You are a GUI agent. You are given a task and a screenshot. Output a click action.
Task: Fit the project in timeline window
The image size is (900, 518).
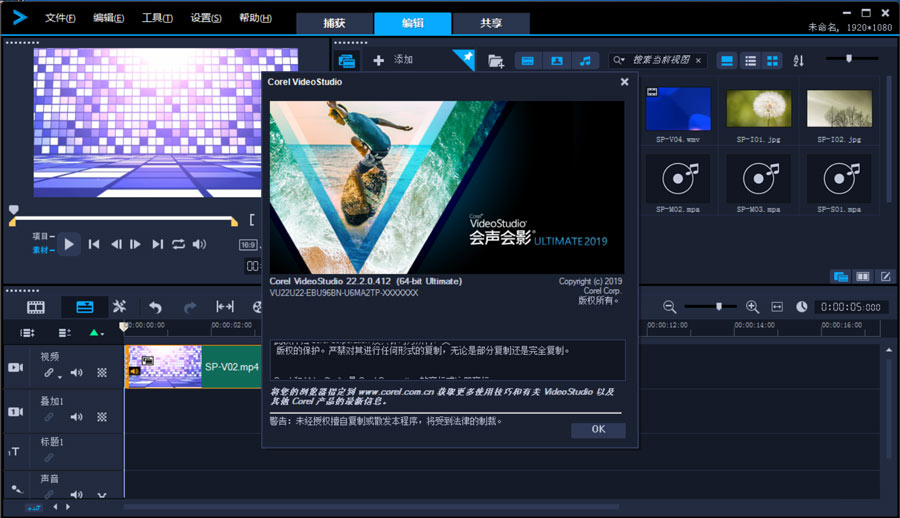click(776, 307)
